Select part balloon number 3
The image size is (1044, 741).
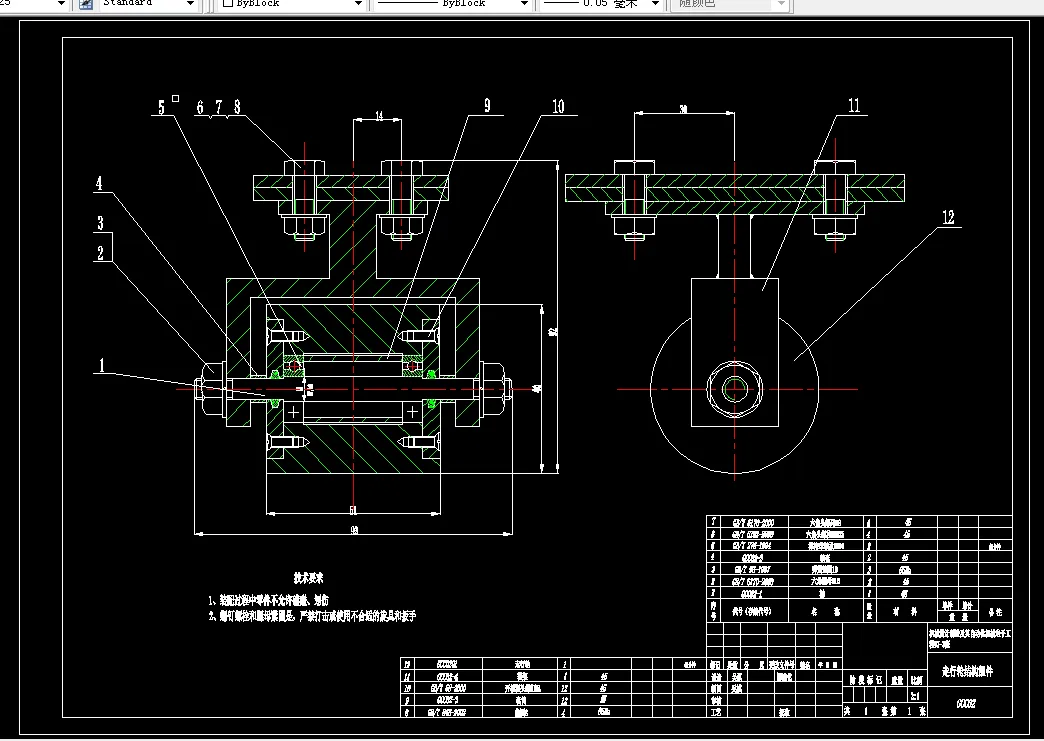click(101, 223)
